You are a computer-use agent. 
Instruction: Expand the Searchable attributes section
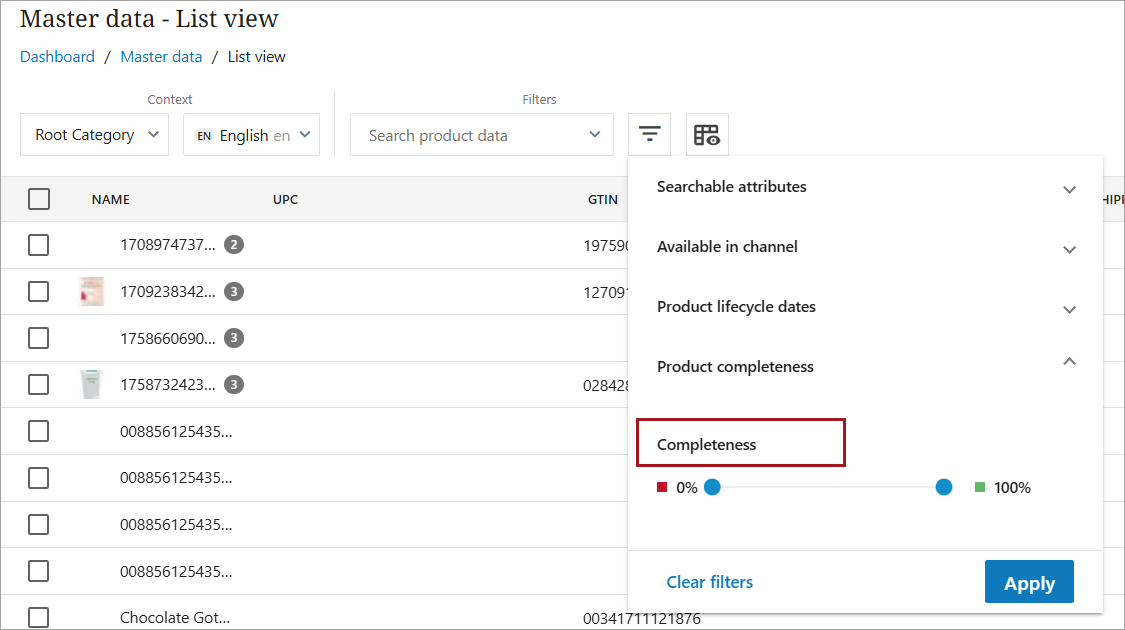(865, 188)
